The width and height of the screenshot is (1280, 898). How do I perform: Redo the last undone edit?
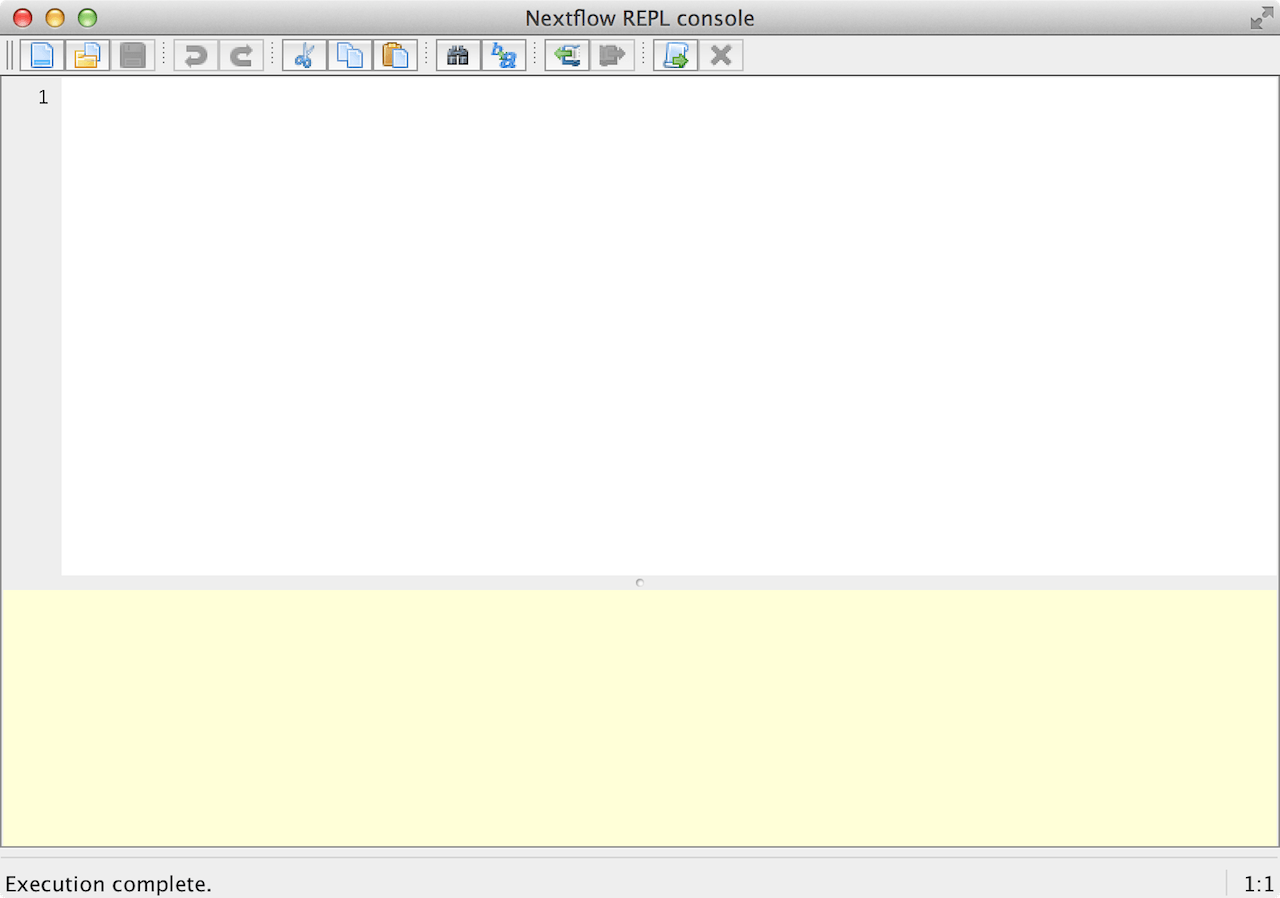240,55
